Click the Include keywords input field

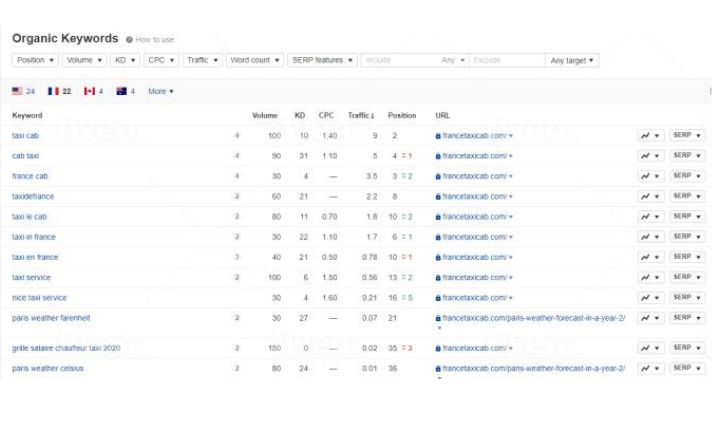[400, 60]
